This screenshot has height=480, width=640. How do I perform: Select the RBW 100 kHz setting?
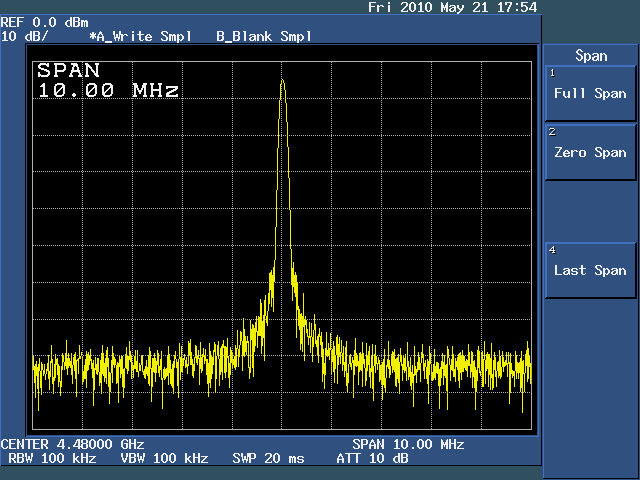tap(52, 458)
